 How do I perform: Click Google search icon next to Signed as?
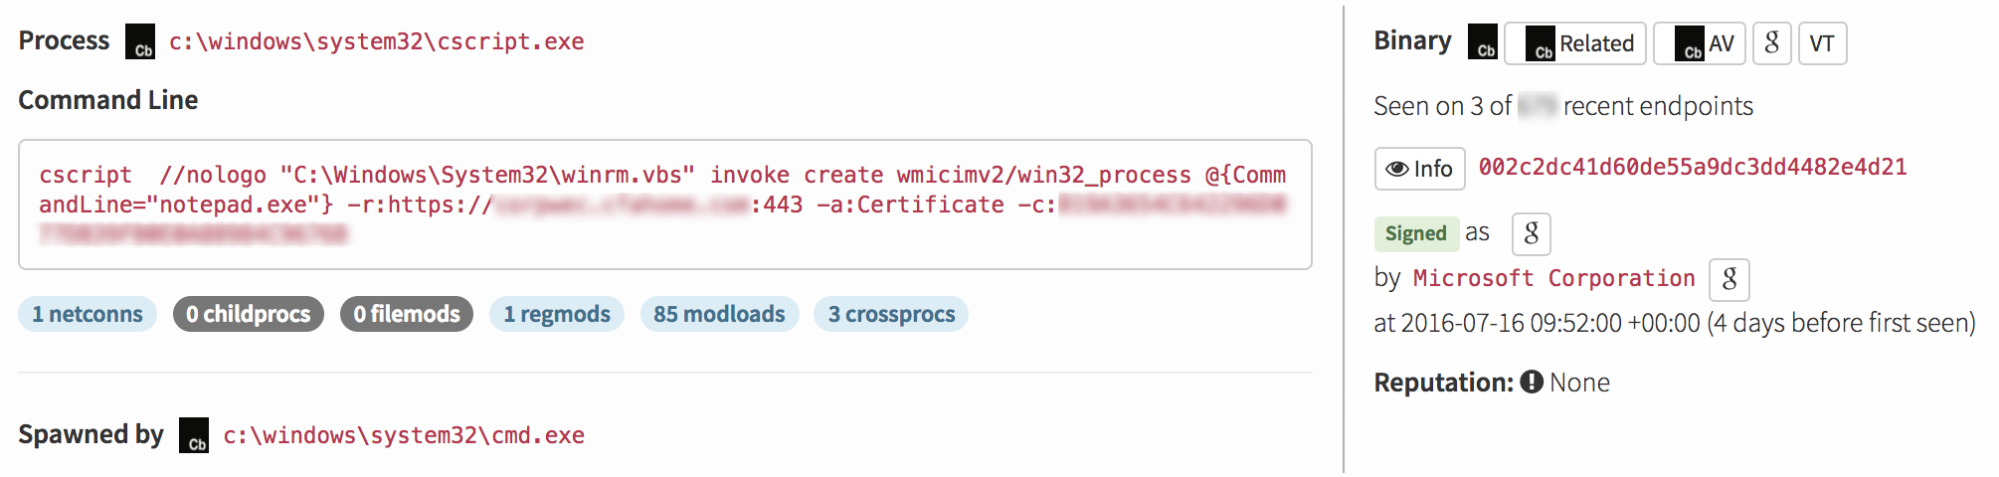(x=1531, y=233)
